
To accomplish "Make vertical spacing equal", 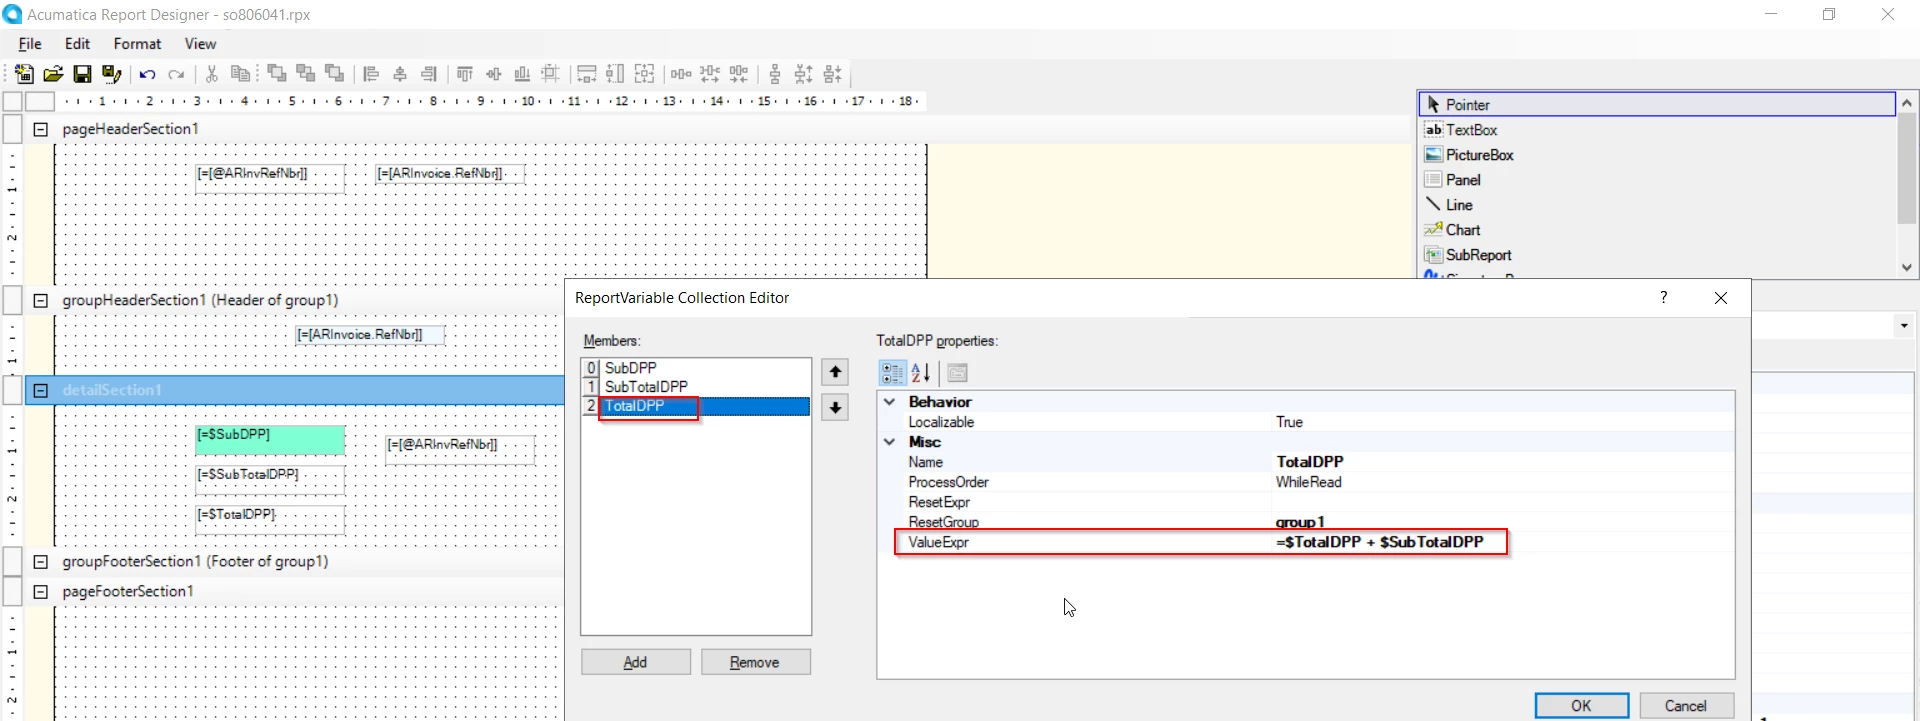I will (775, 74).
